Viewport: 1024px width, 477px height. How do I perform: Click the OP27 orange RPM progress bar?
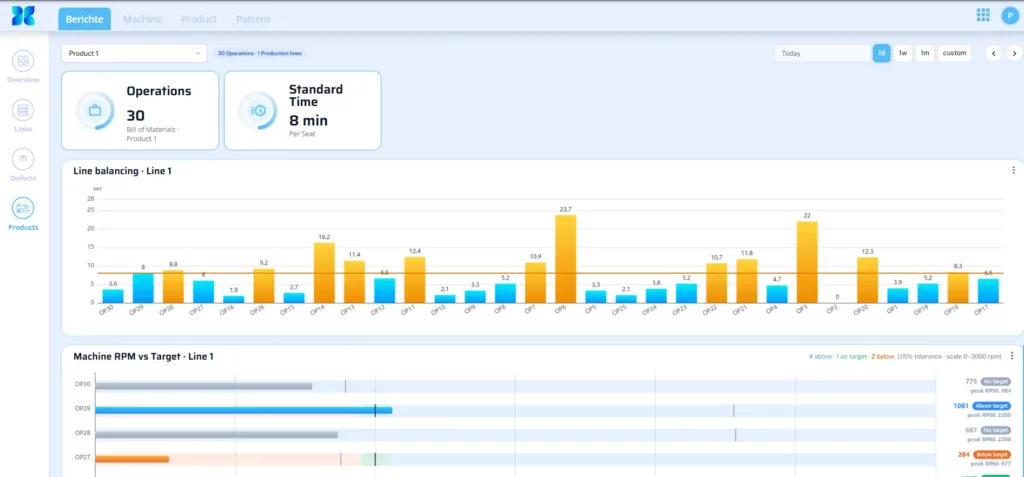click(132, 459)
